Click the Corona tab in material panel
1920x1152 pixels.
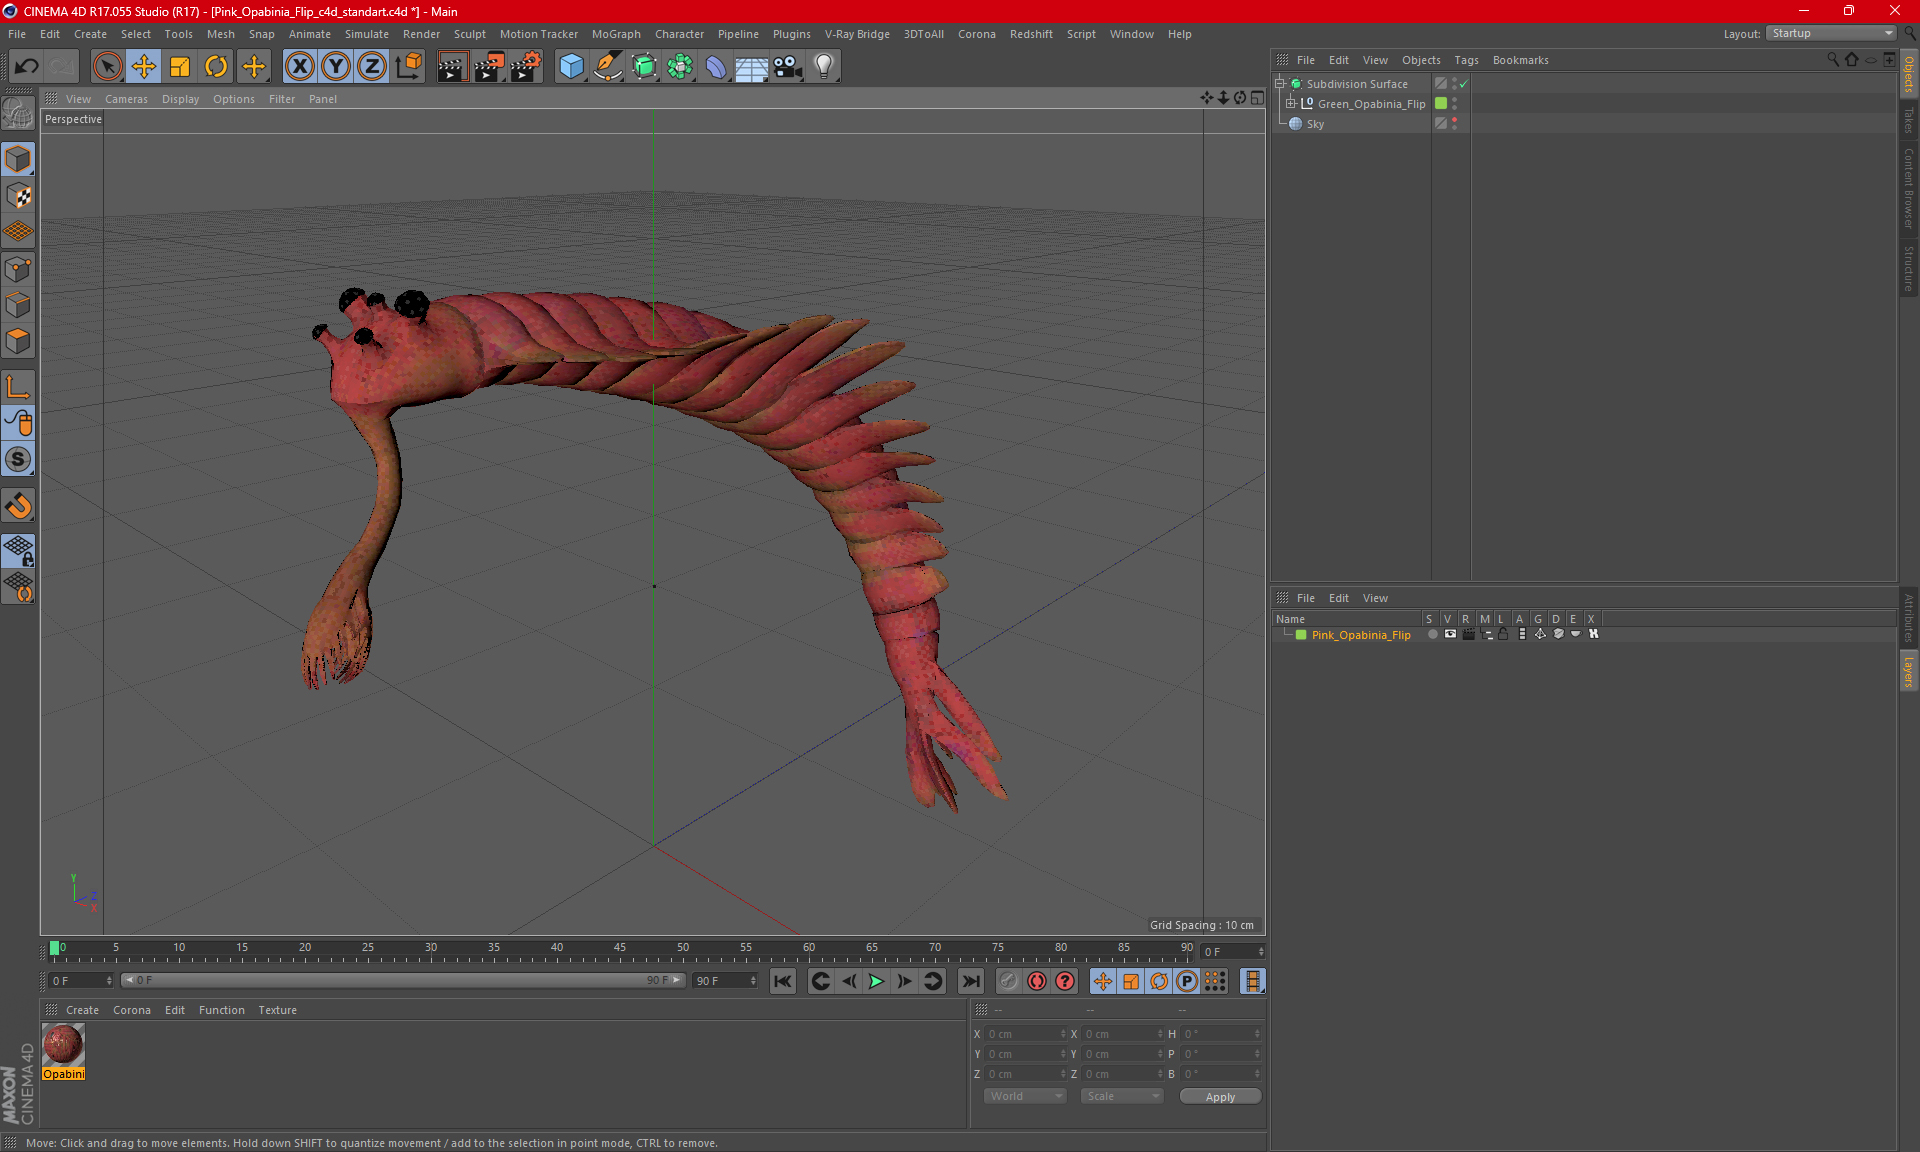(x=132, y=1009)
